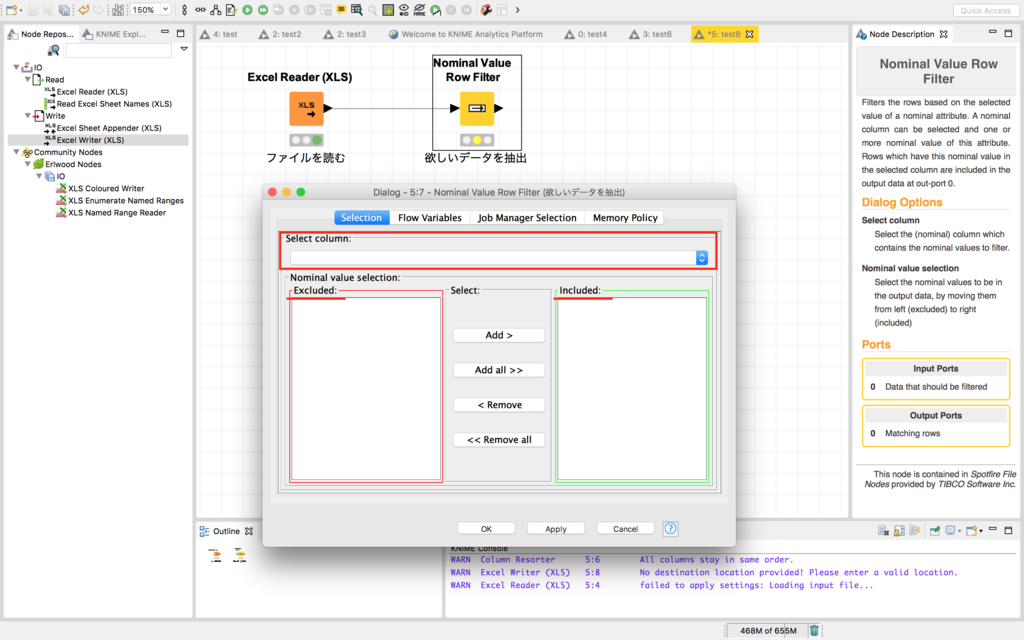Switch to the Flow Variables tab

(429, 217)
